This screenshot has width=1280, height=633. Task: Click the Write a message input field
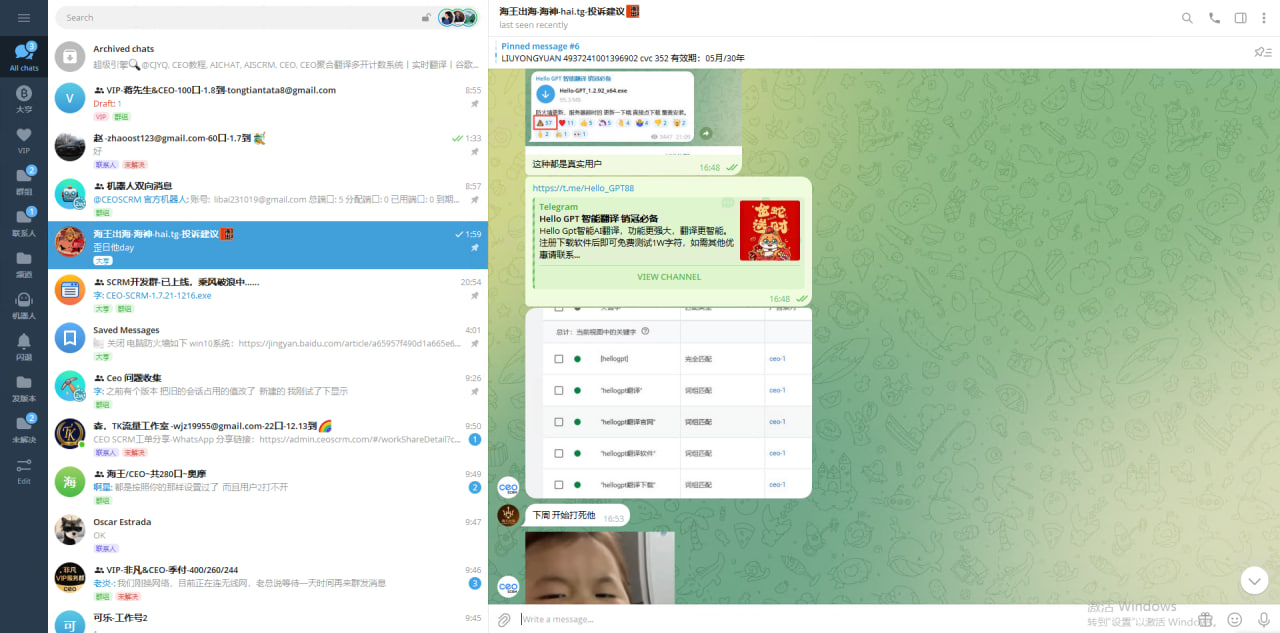[x=700, y=619]
